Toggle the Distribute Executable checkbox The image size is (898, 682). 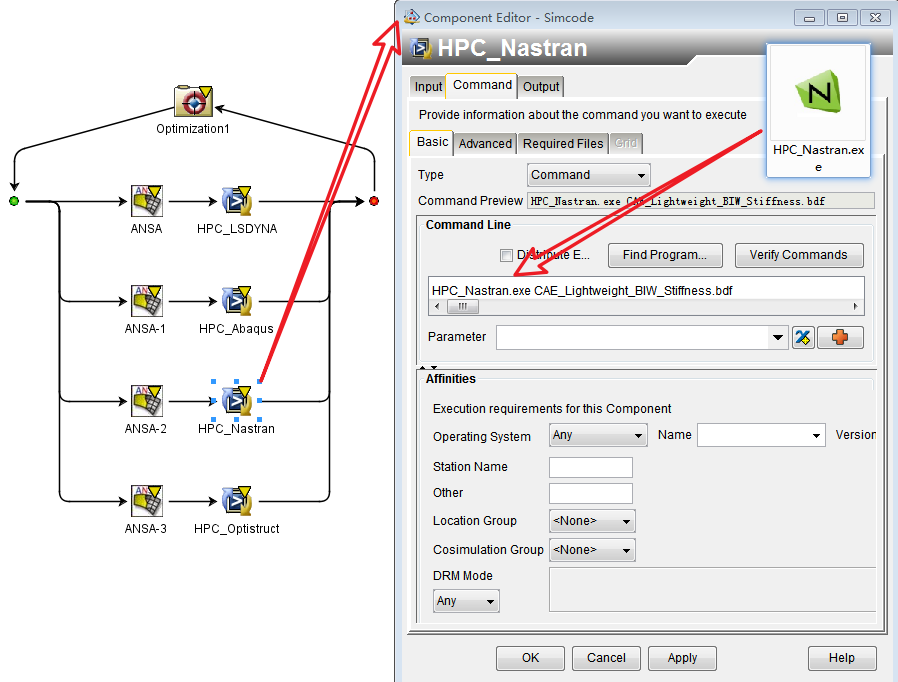[506, 255]
